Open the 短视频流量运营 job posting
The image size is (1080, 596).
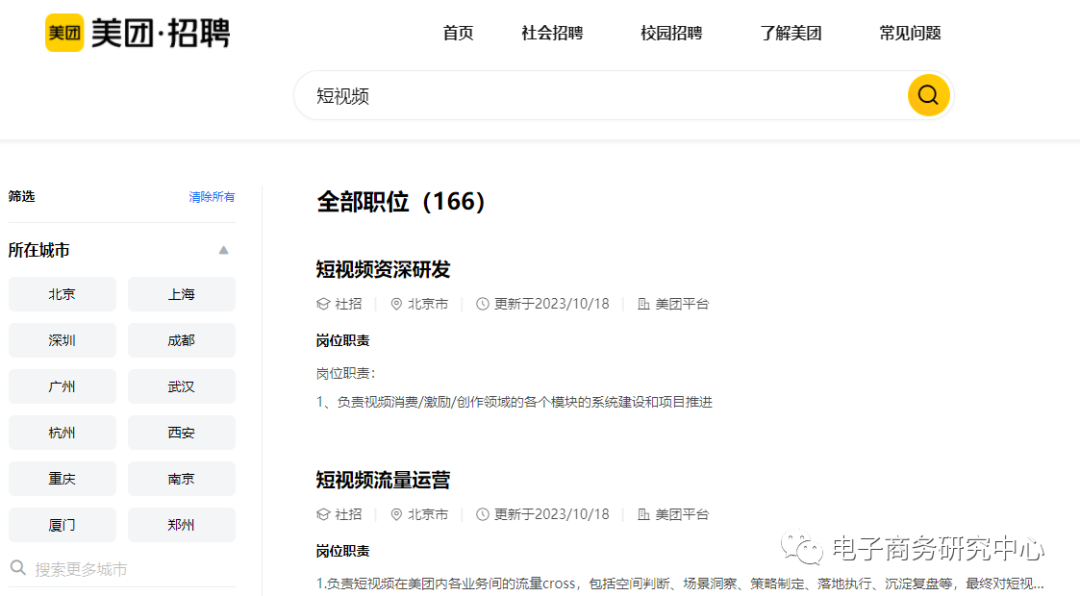pyautogui.click(x=383, y=480)
